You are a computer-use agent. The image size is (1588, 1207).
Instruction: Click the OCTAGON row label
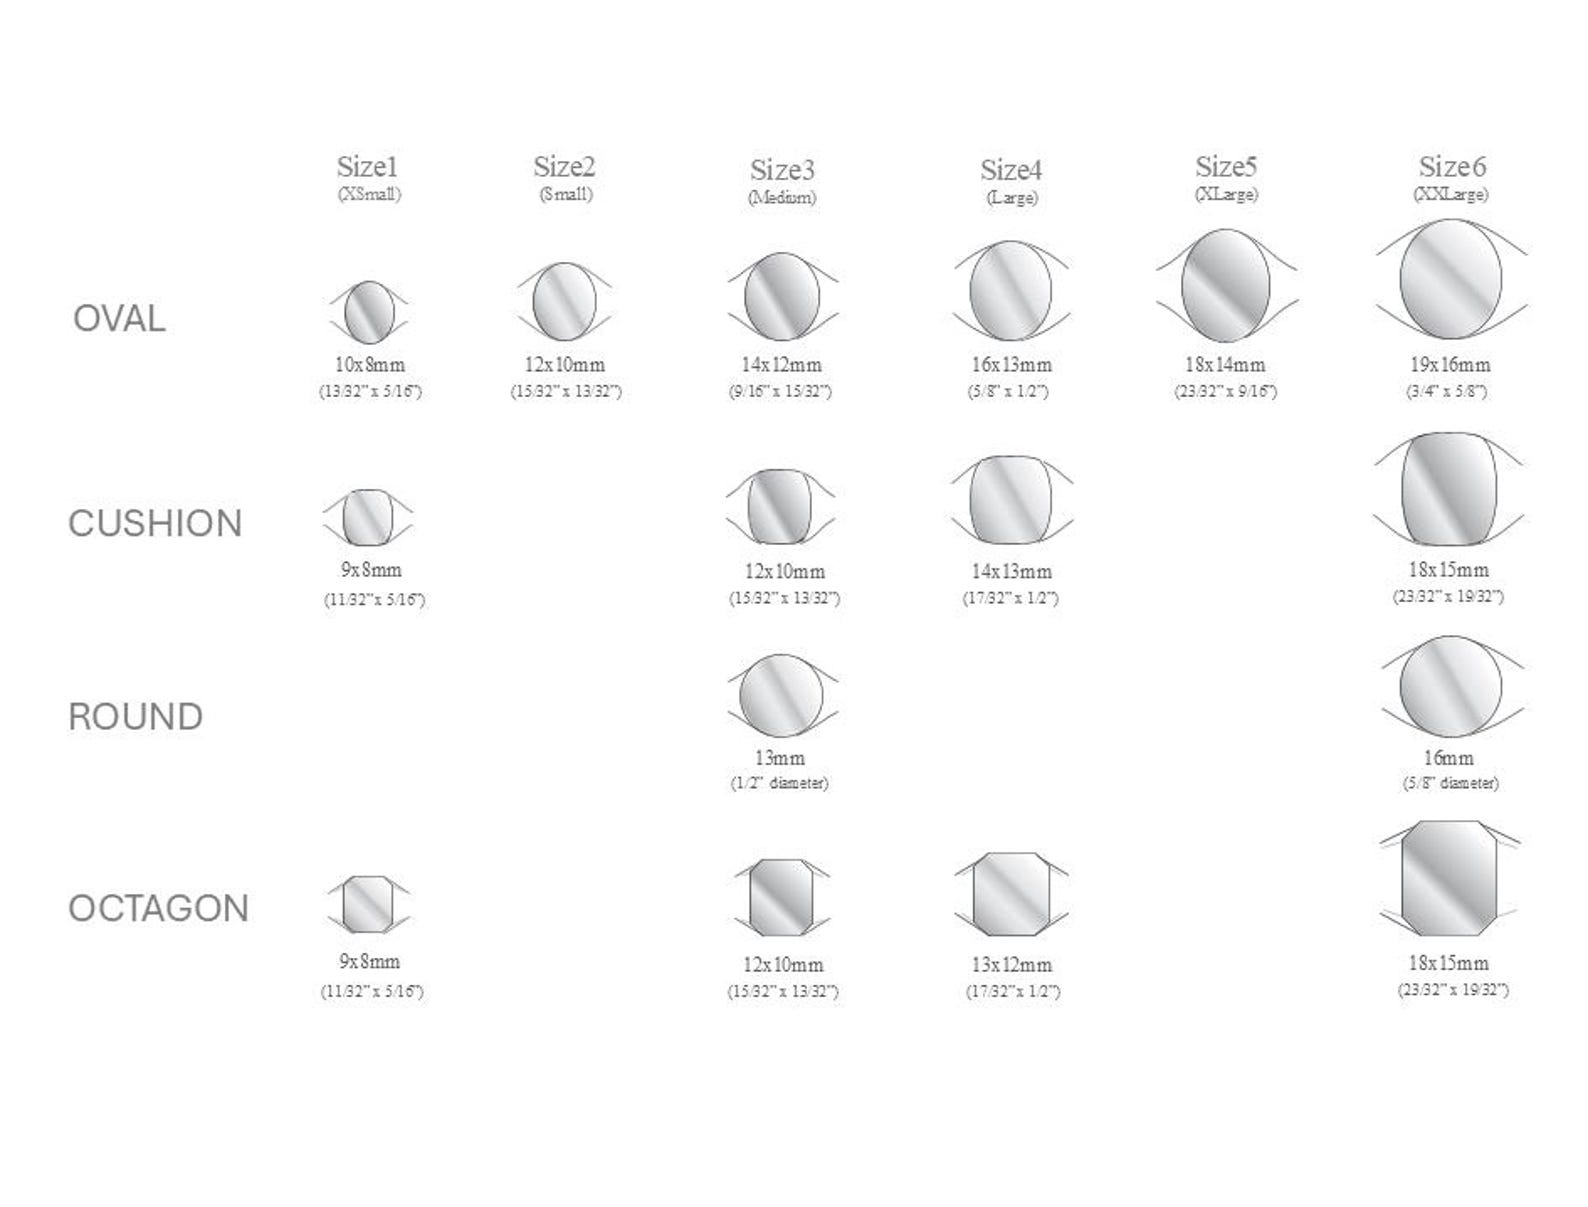[158, 908]
